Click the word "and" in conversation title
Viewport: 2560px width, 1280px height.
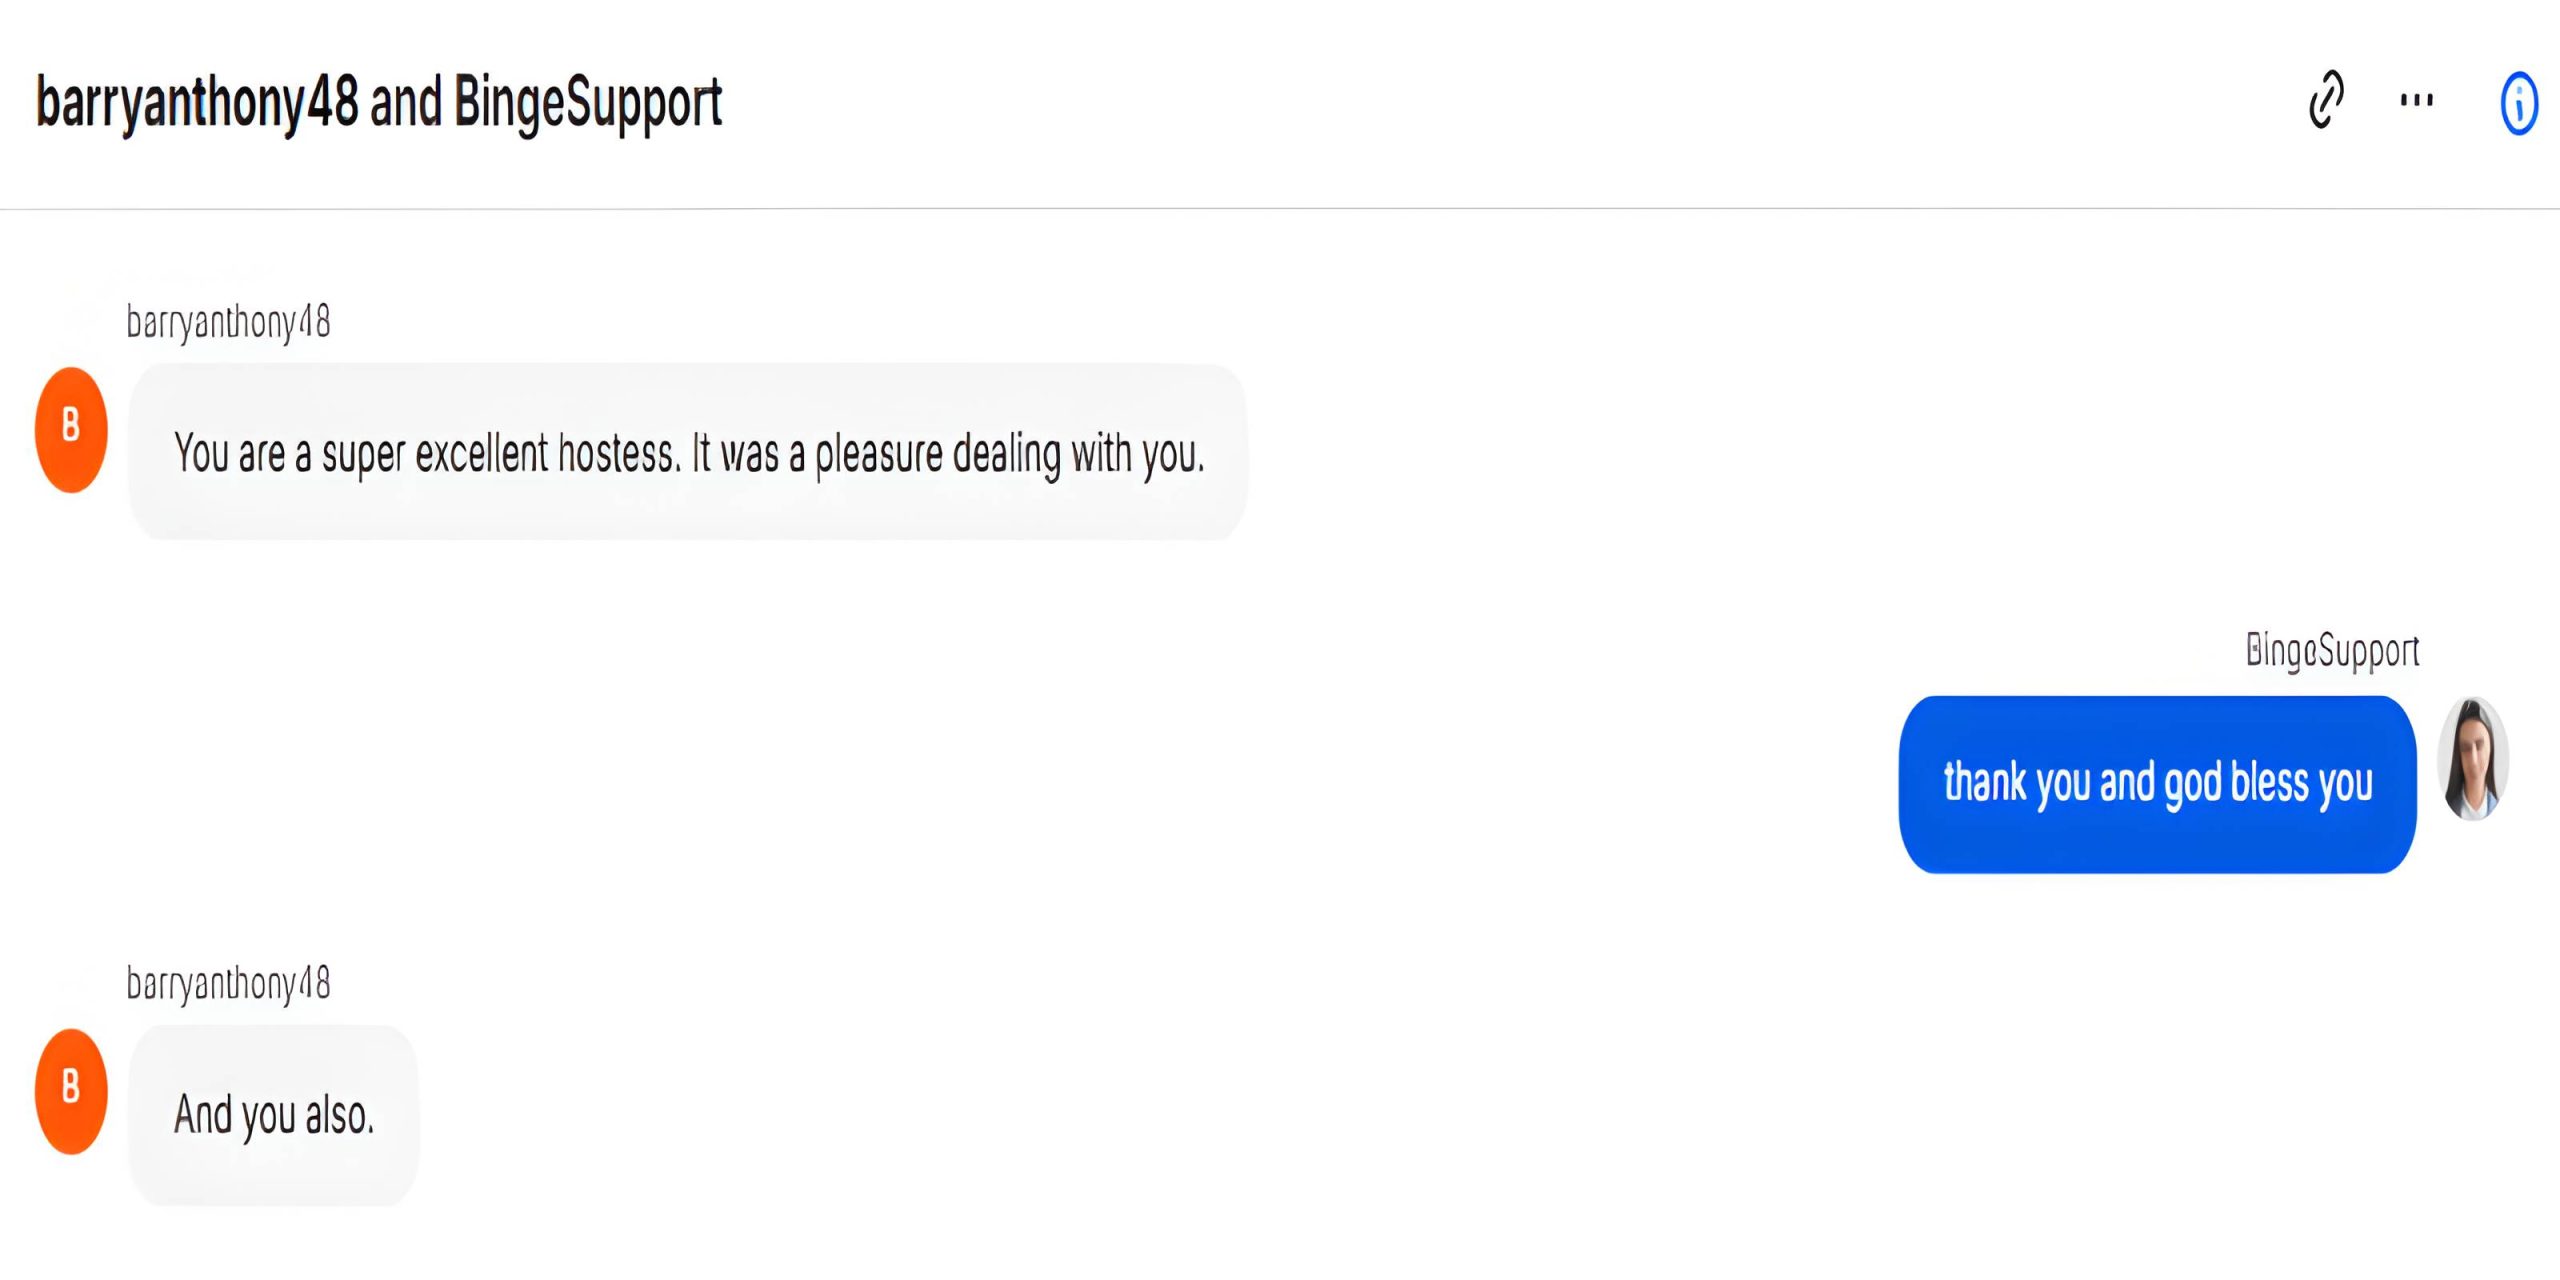406,103
